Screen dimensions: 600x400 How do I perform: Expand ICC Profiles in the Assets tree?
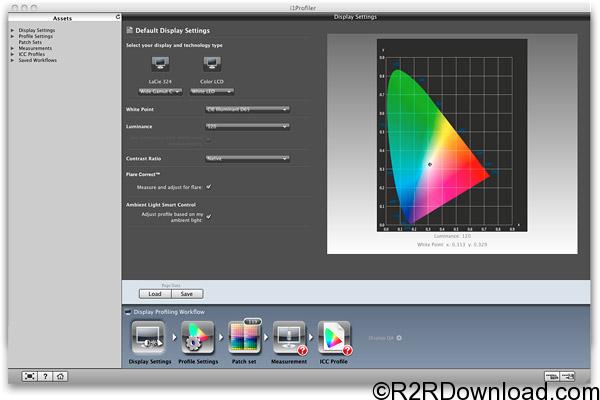[x=12, y=54]
